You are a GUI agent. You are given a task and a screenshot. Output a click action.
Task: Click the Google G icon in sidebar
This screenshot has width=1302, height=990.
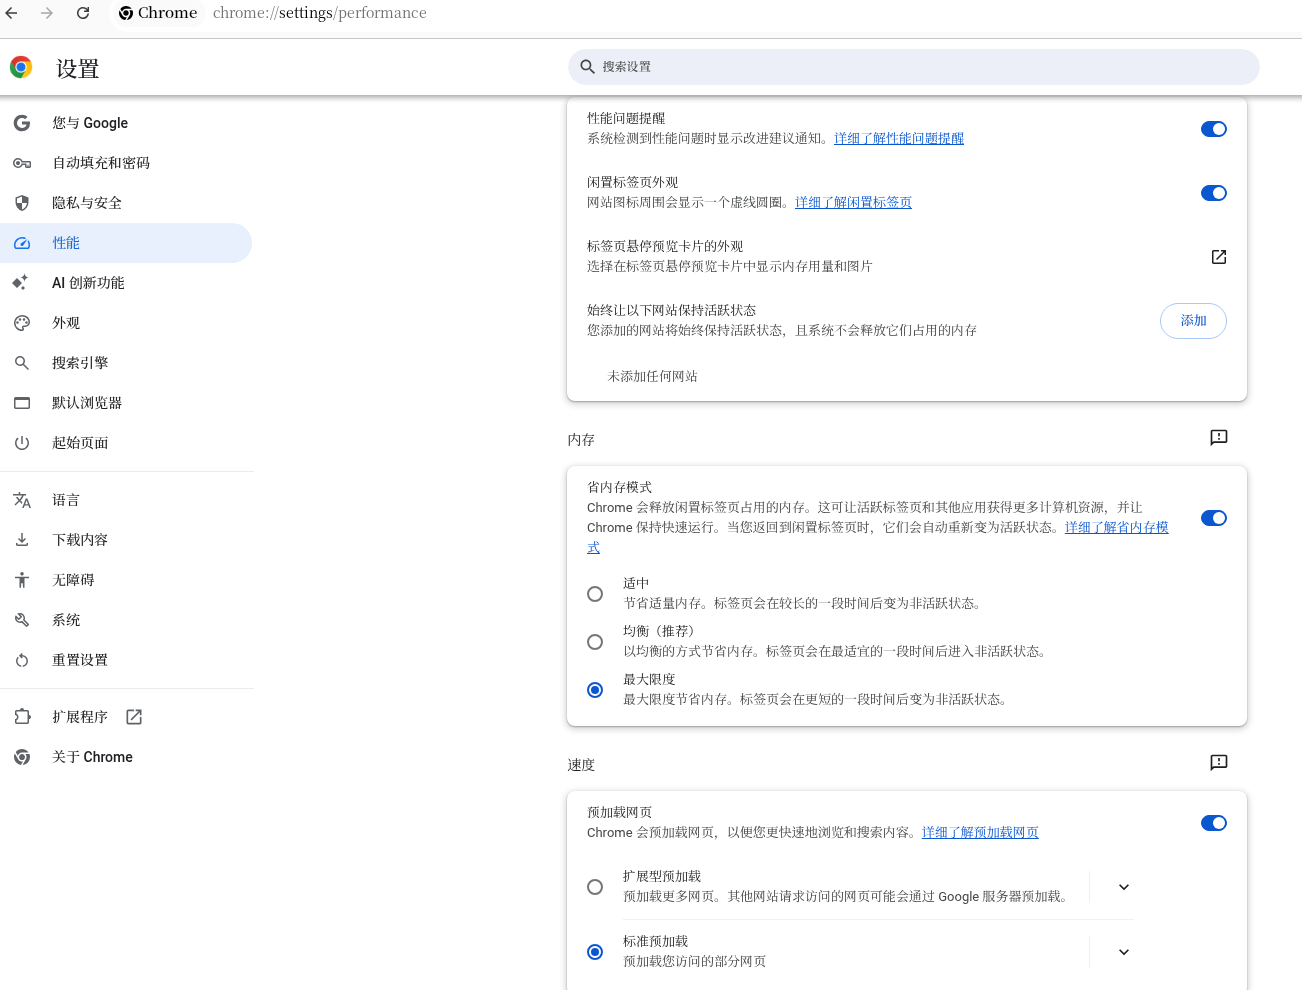(x=22, y=123)
